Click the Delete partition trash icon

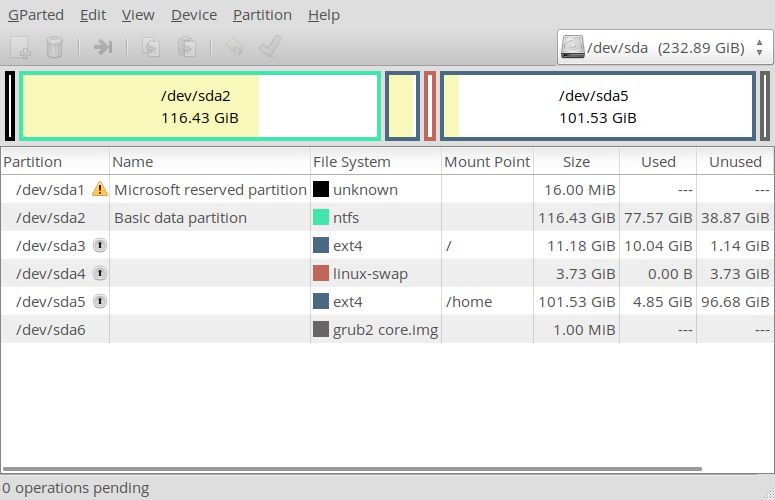click(54, 47)
